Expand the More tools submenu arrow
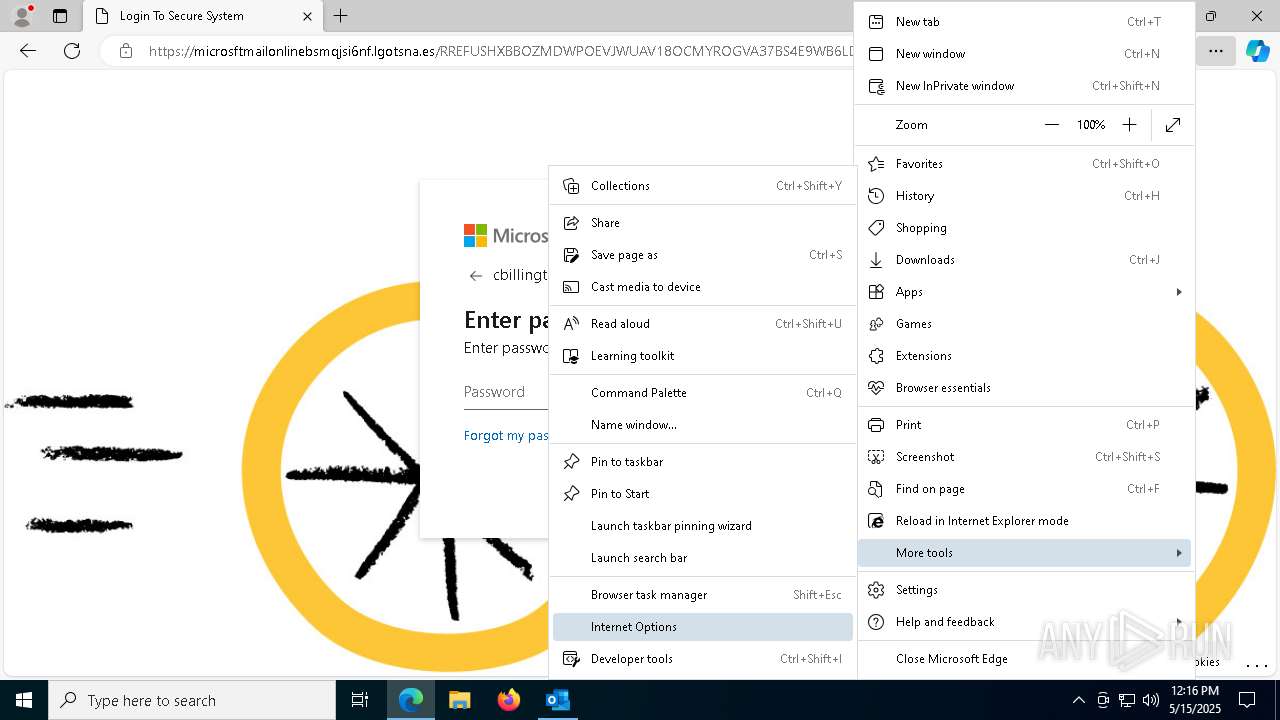 coord(1179,553)
